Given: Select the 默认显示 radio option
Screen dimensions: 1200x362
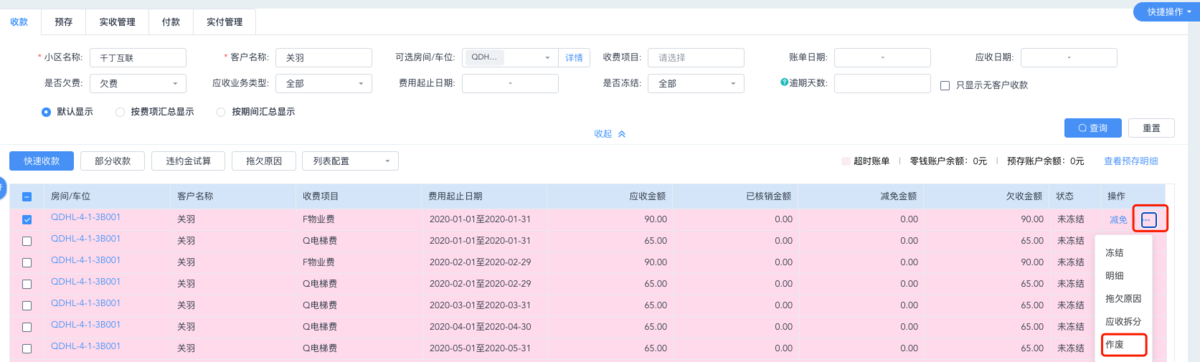Looking at the screenshot, I should coord(45,112).
